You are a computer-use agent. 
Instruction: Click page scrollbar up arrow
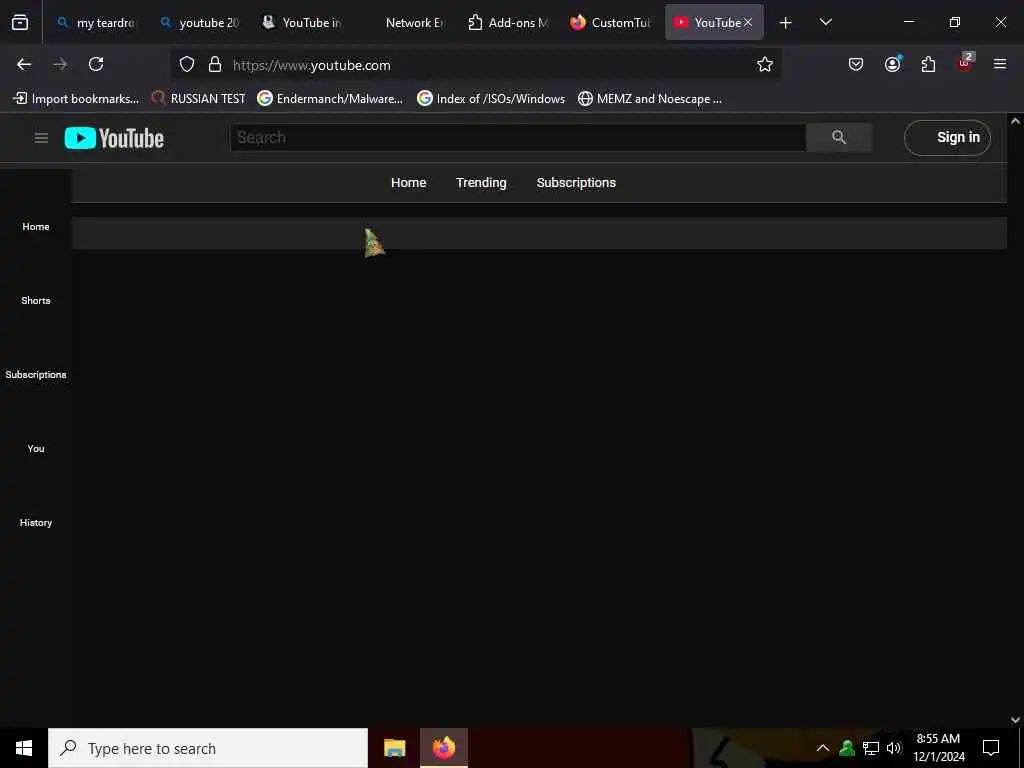[x=1015, y=121]
